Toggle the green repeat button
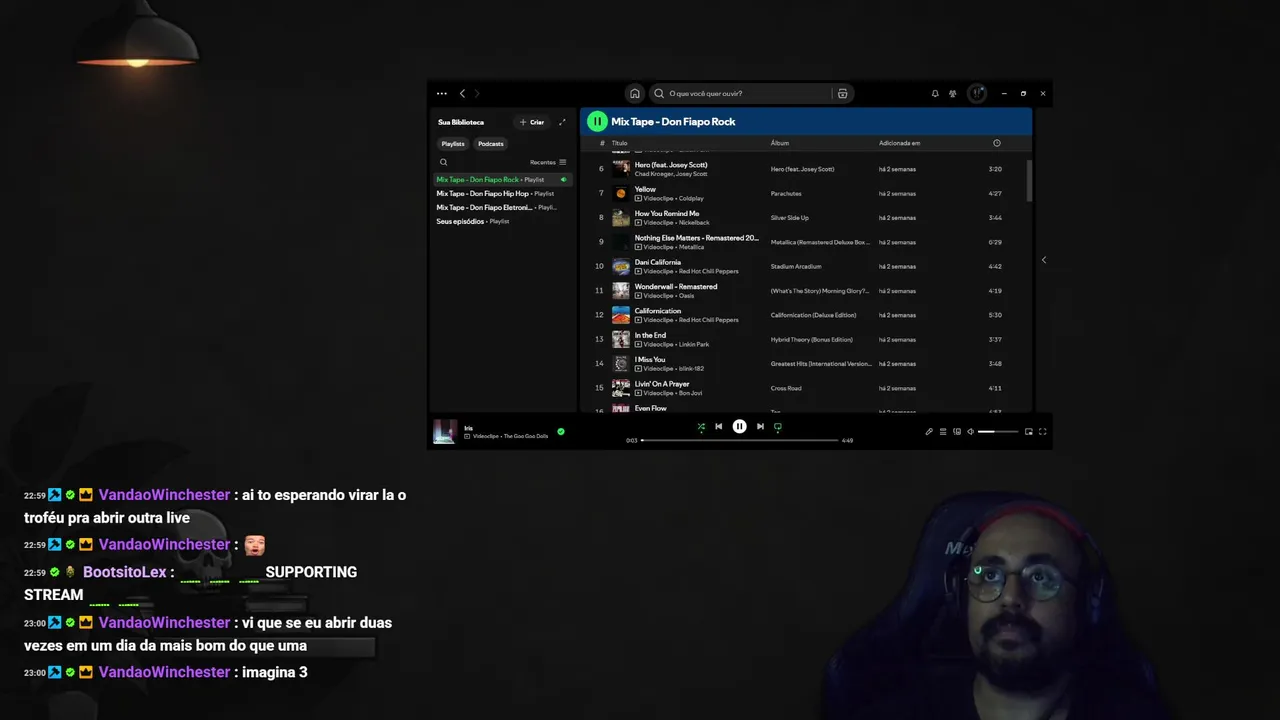Screen dimensions: 1280x720 [778, 427]
